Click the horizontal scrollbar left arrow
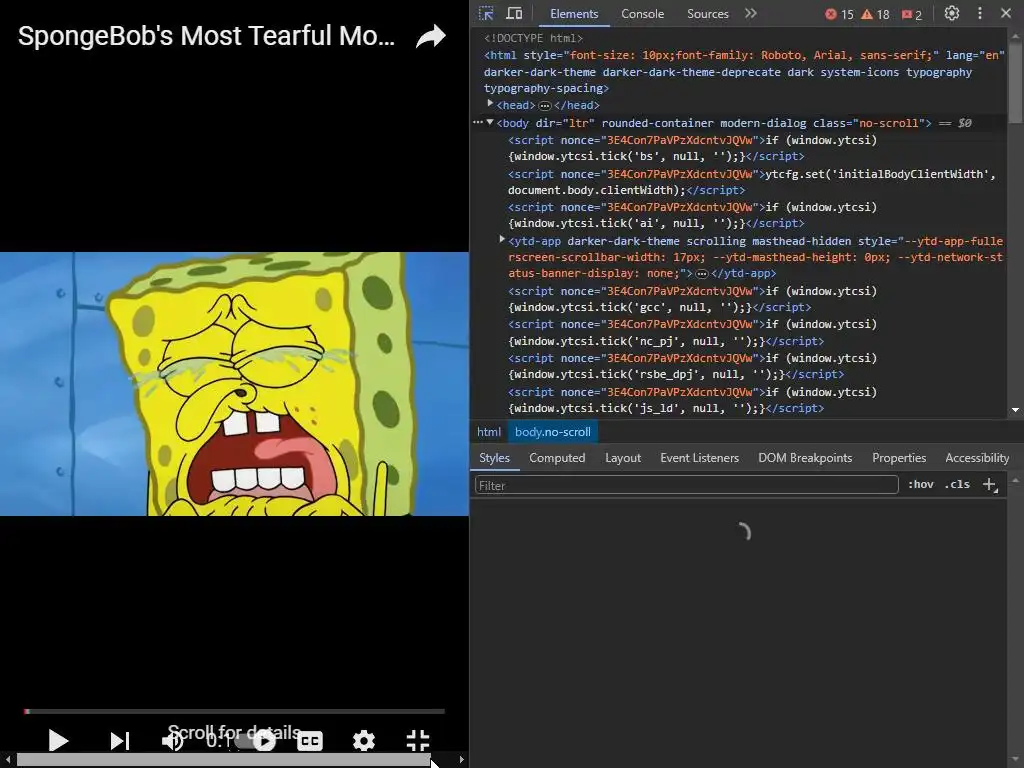 (7, 760)
